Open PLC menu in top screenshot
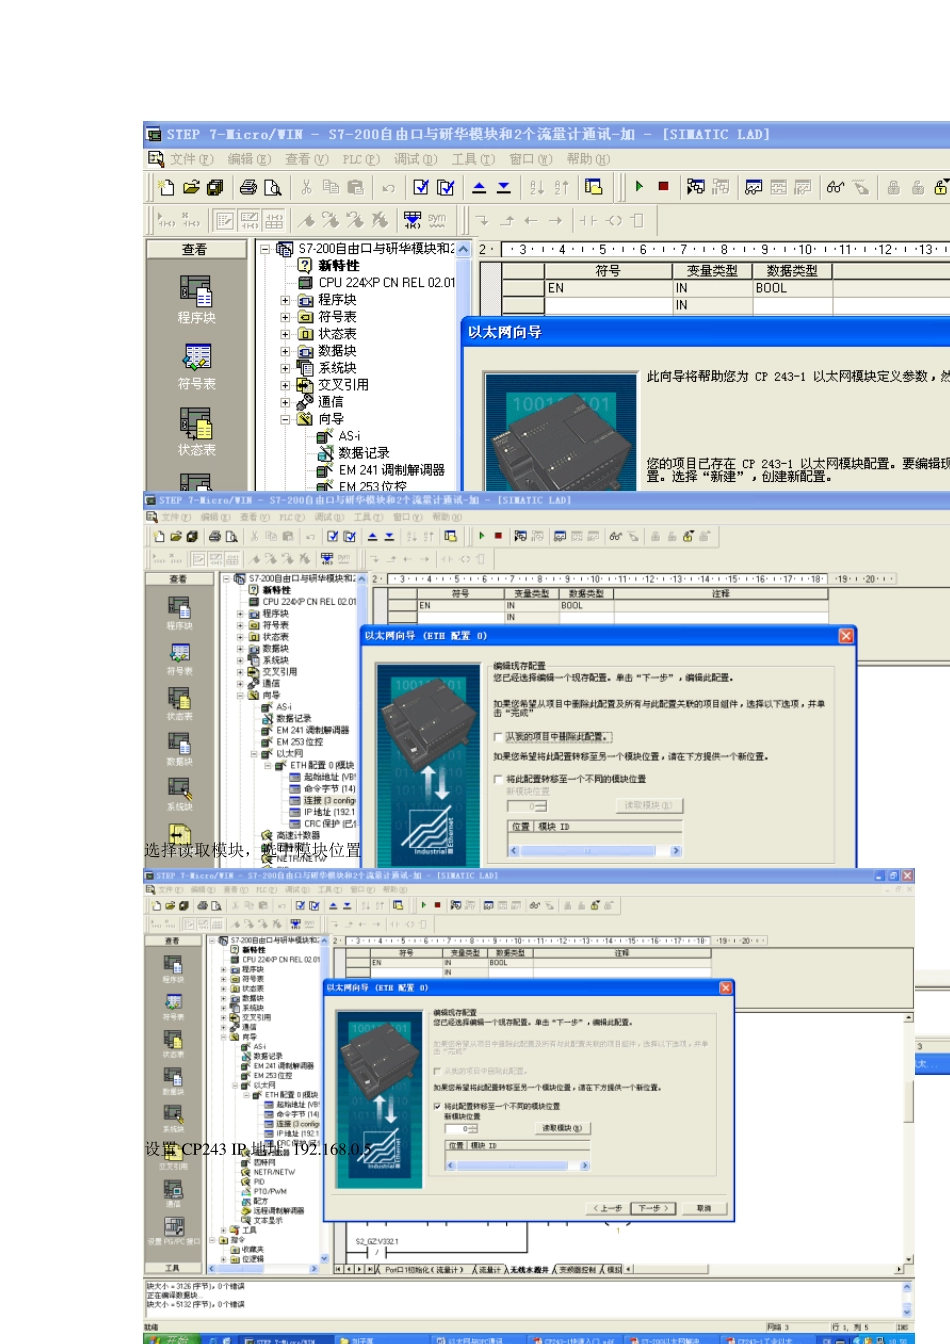 click(x=361, y=159)
